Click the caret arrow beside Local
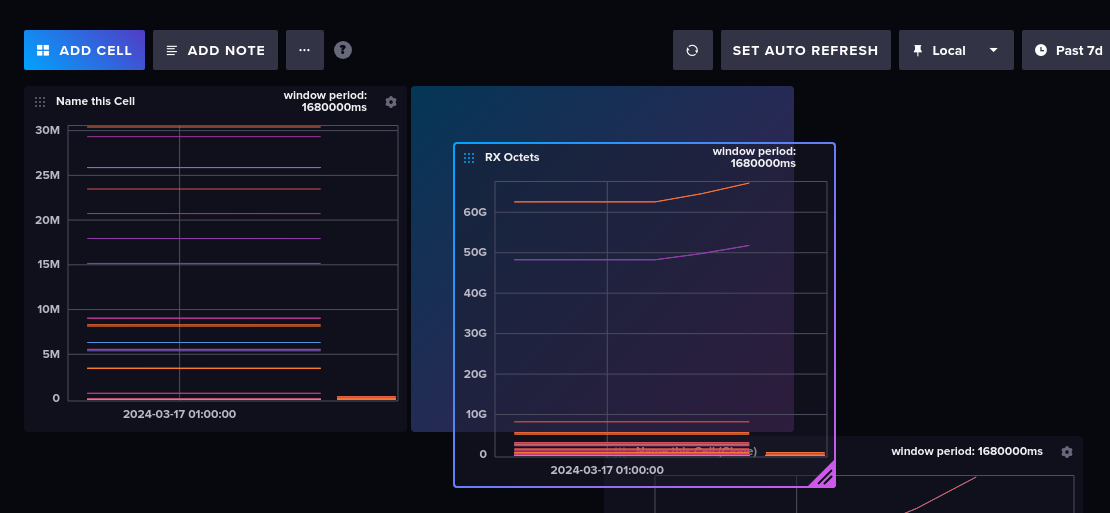This screenshot has width=1110, height=513. (993, 50)
